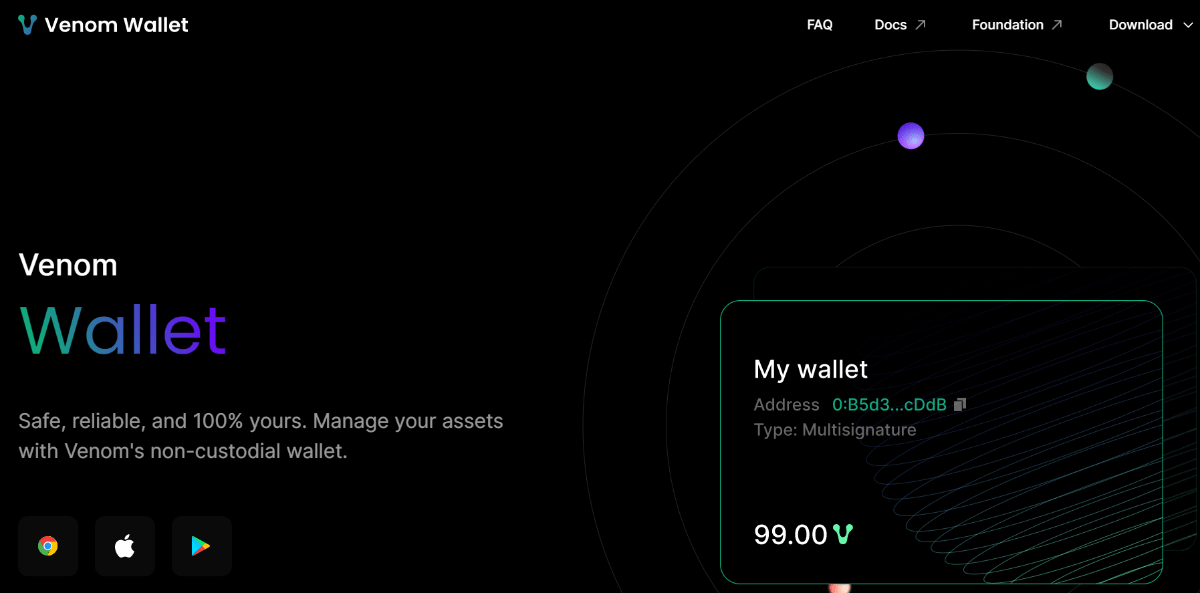Screen dimensions: 1200x593
Task: Click the My wallet card heading
Action: (811, 369)
